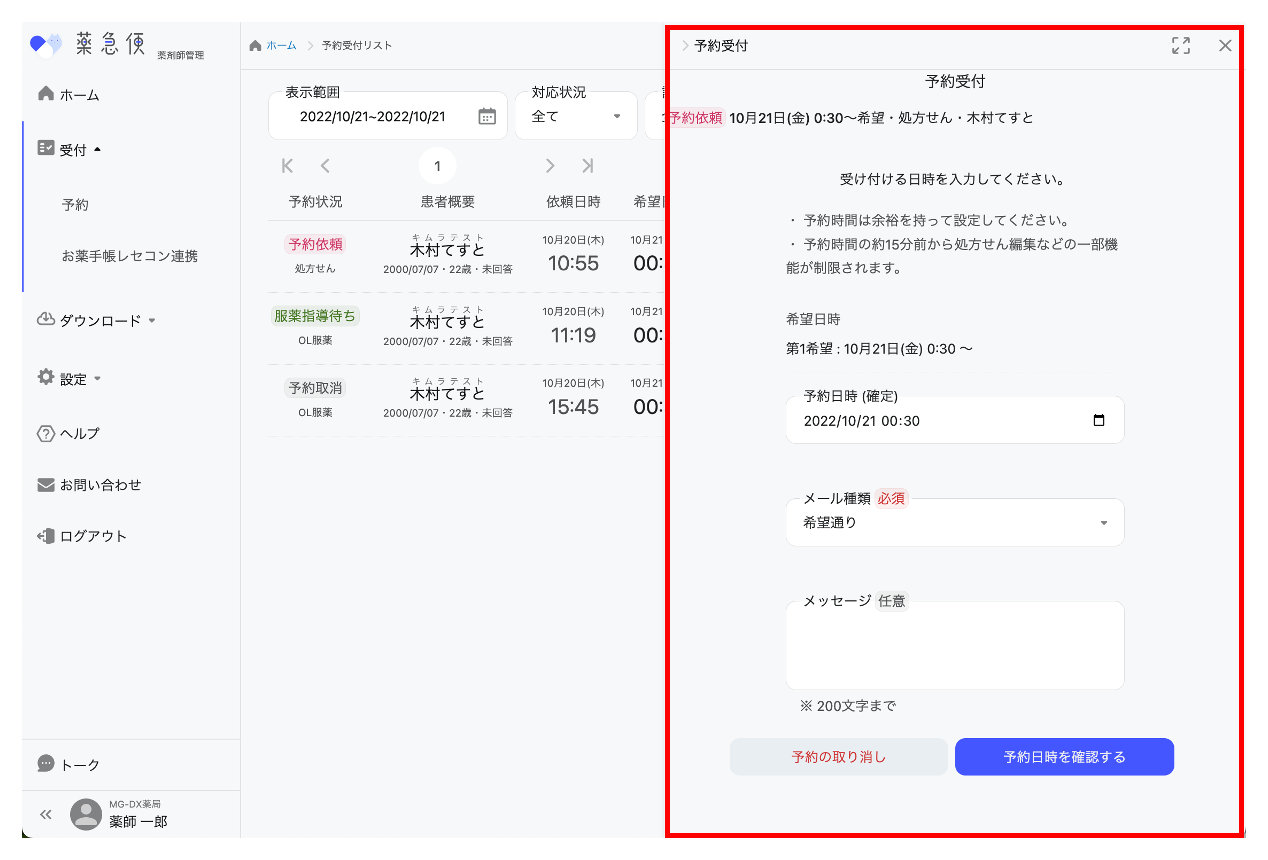This screenshot has width=1268, height=860.
Task: Open calendar picker in 予約日時 field
Action: coord(1099,421)
